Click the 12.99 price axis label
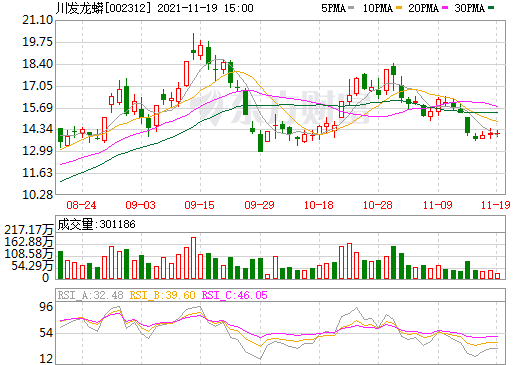This screenshot has width=520, height=365. (x=37, y=151)
